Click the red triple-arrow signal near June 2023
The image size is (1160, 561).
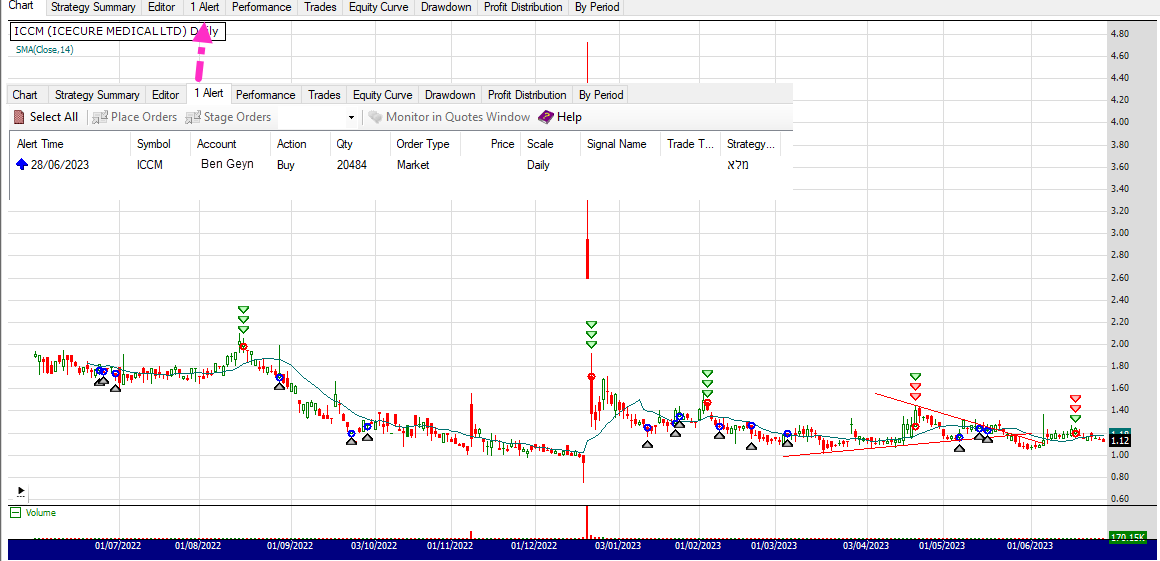pos(1075,409)
